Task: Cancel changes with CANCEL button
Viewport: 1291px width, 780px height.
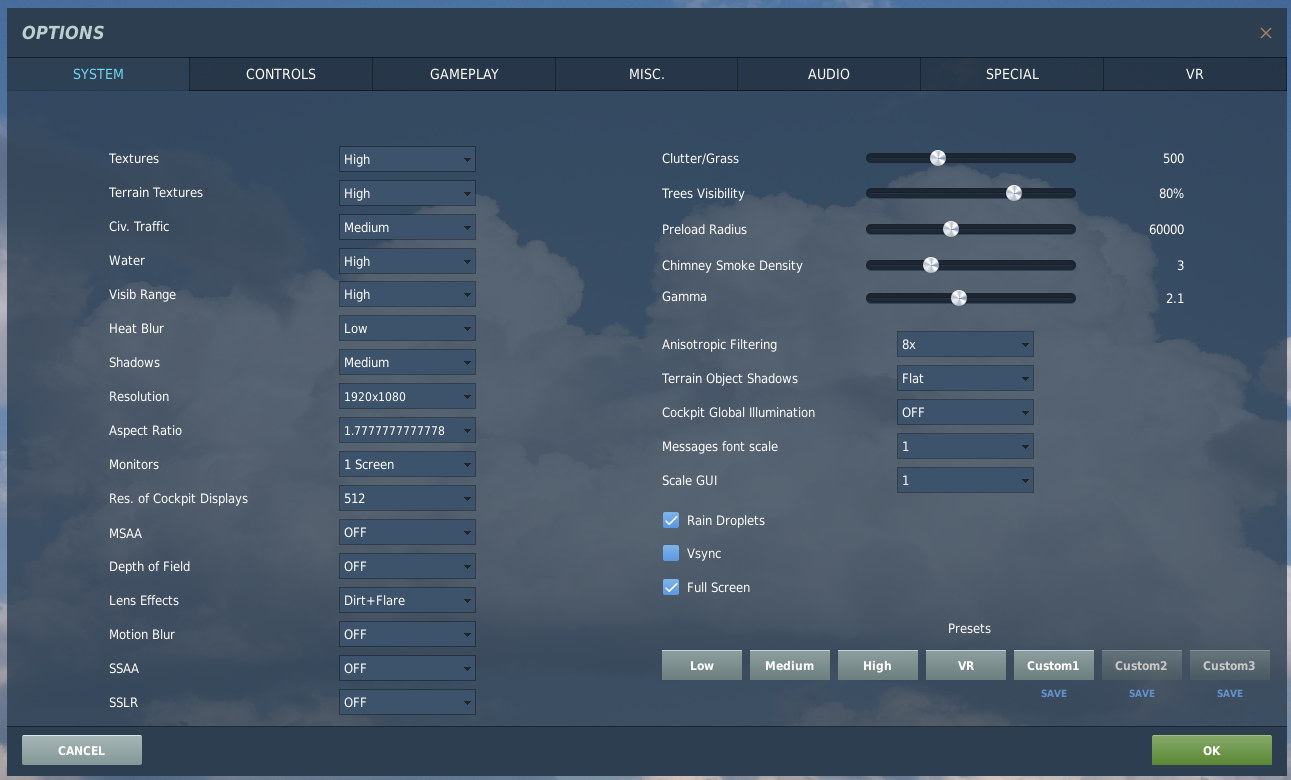Action: (x=81, y=750)
